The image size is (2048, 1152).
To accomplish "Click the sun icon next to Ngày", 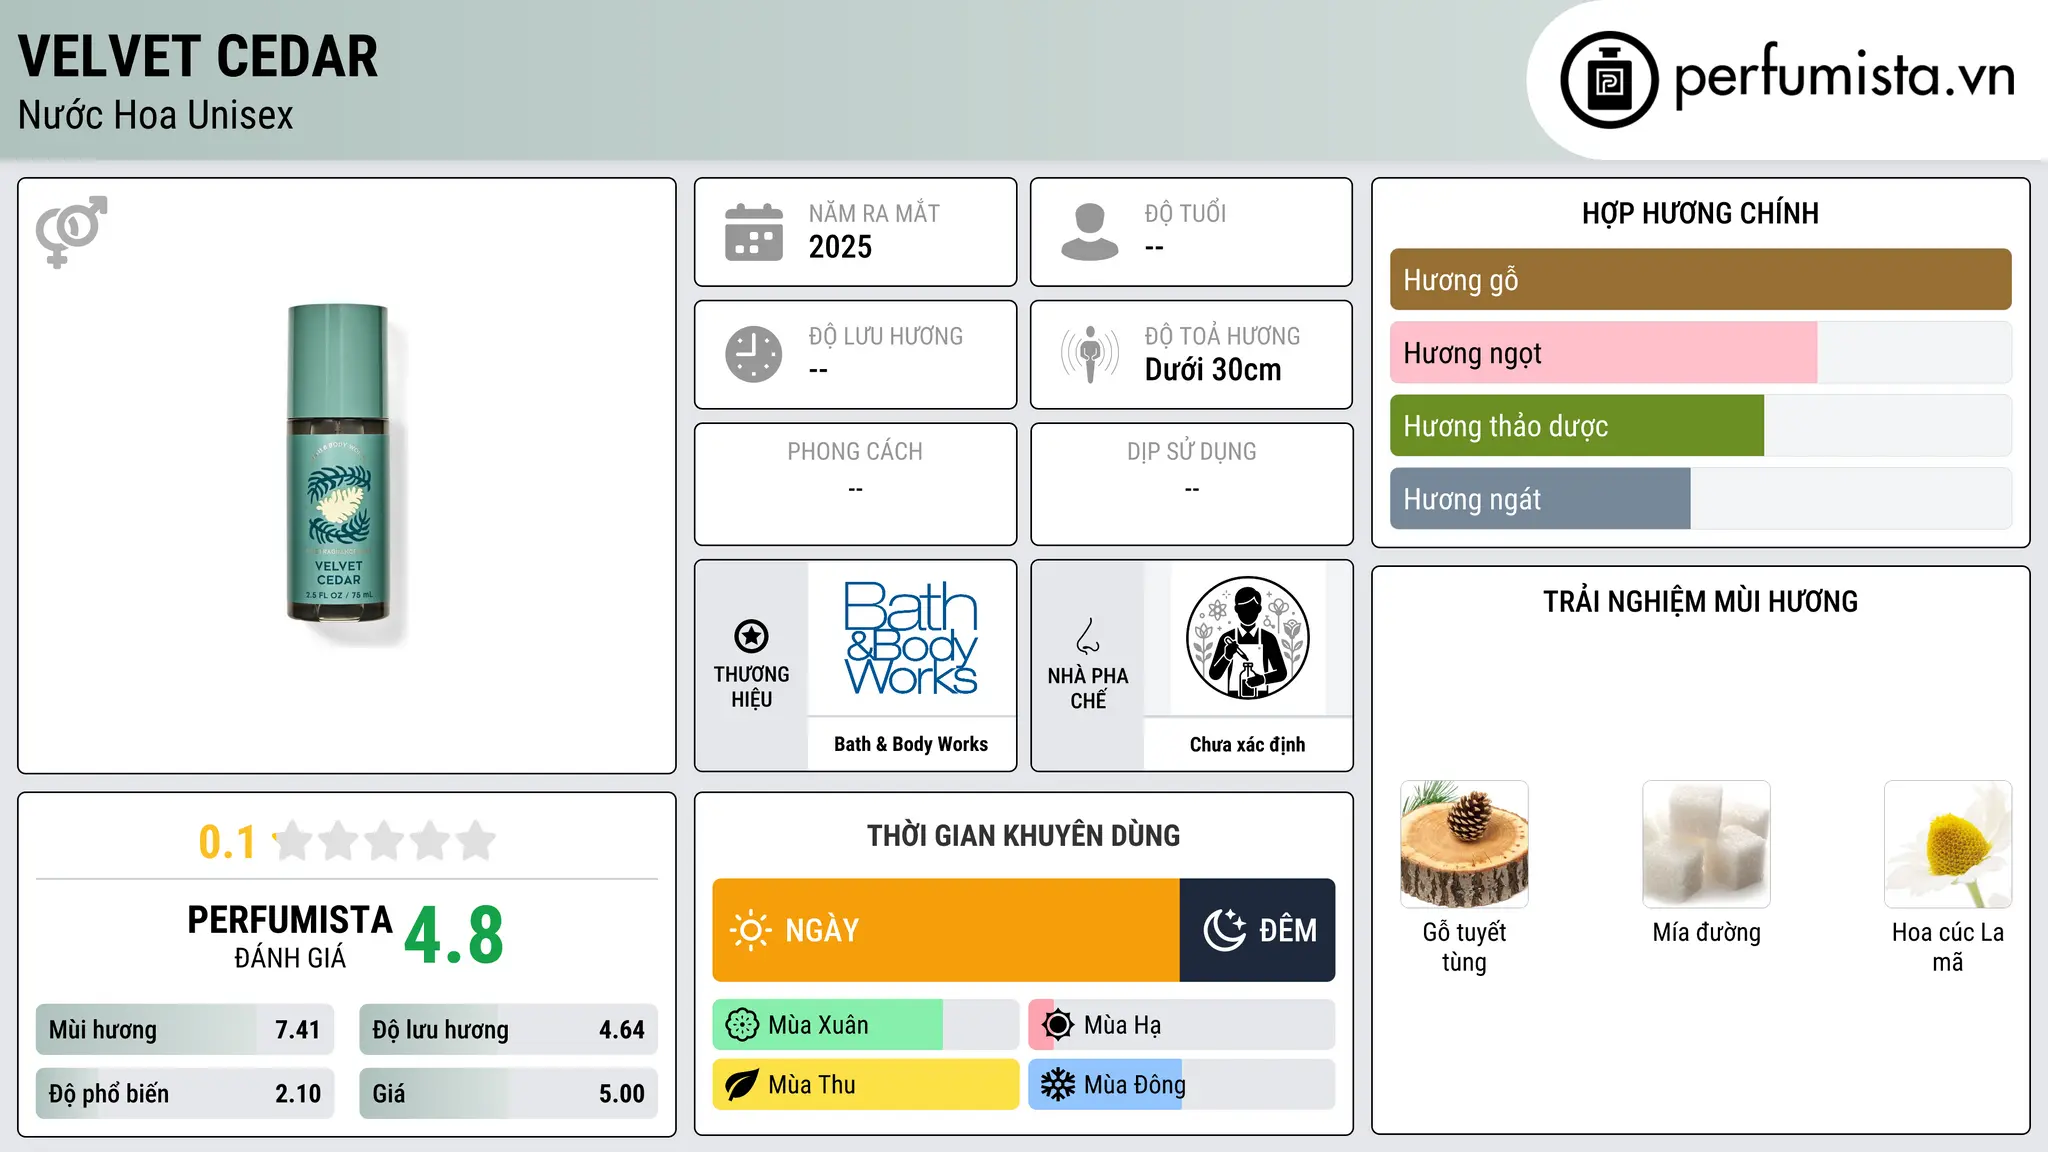I will [x=750, y=930].
